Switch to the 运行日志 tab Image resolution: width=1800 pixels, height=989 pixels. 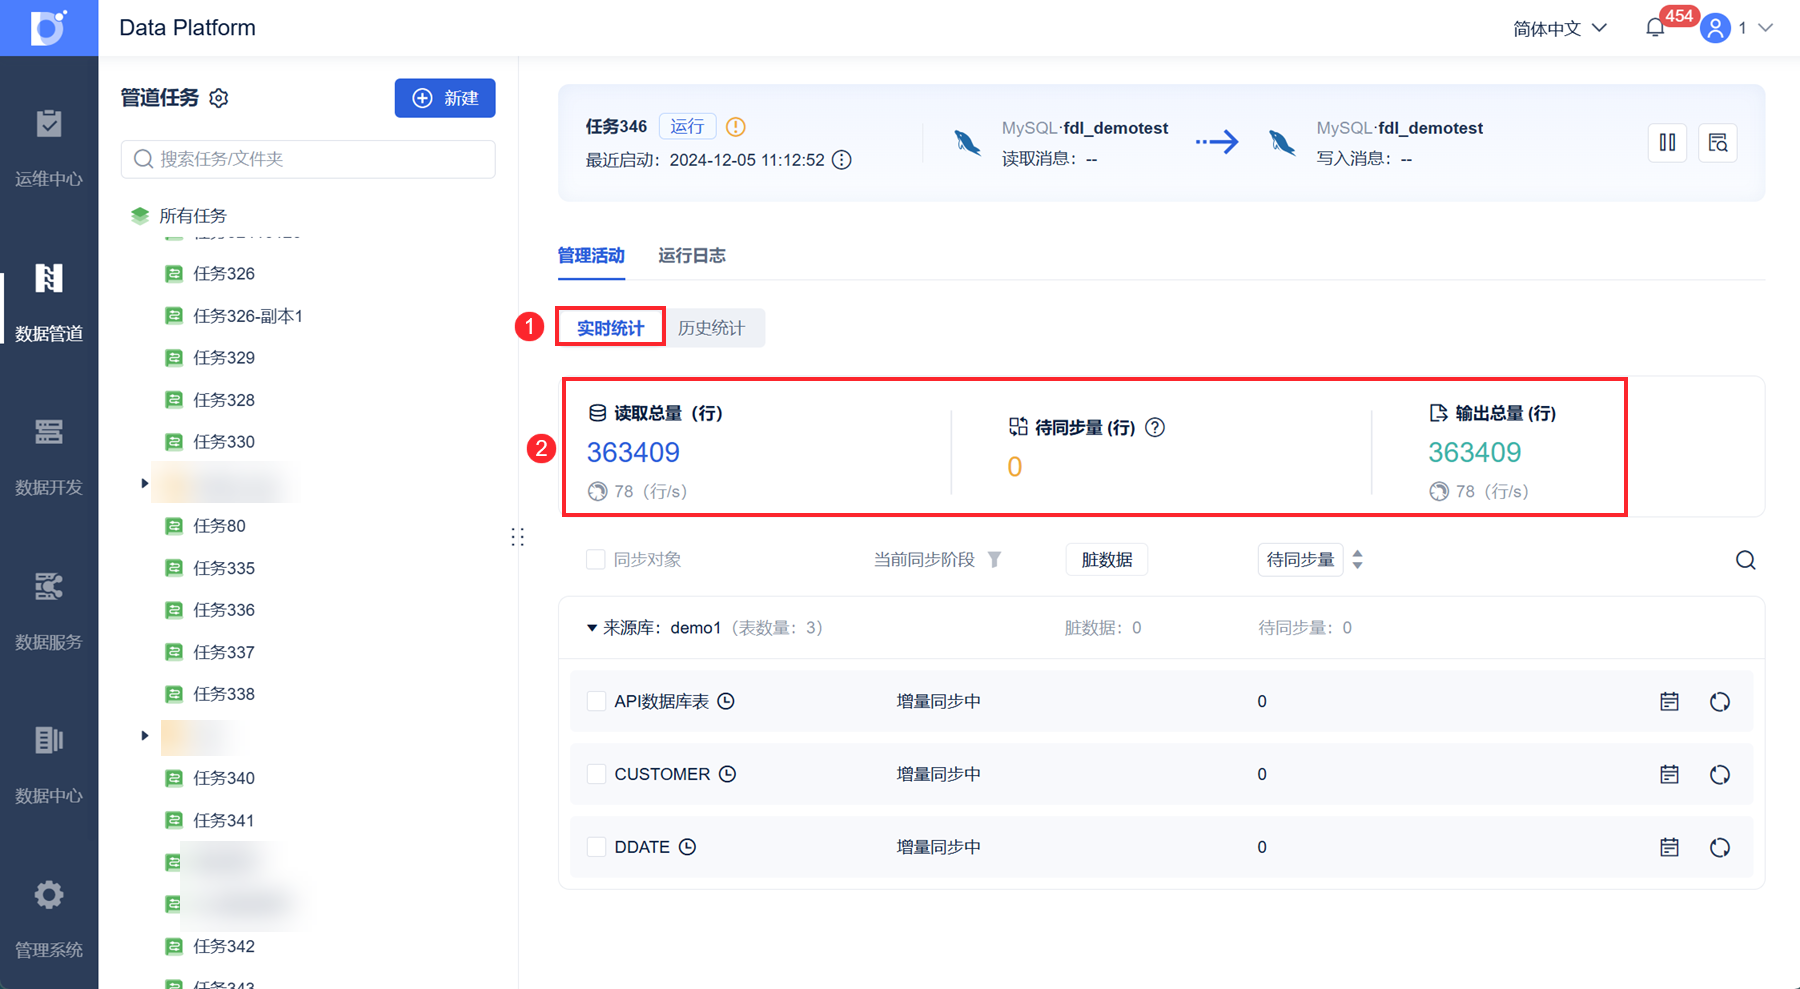692,256
